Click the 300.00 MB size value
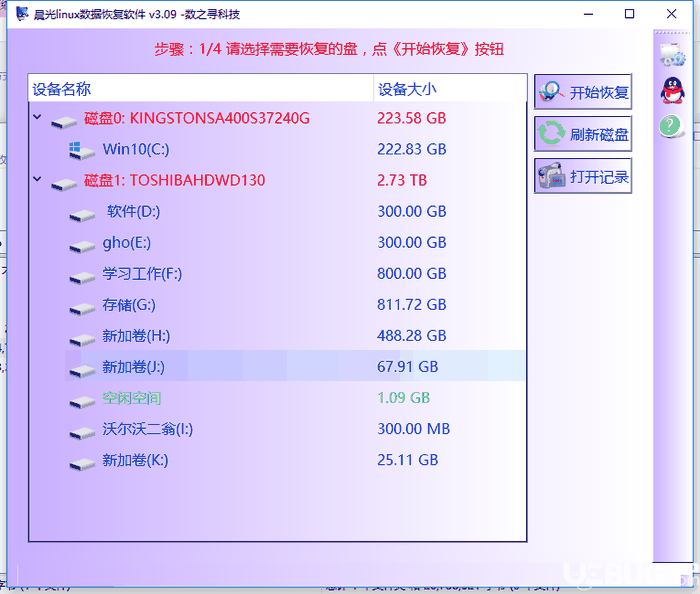The image size is (700, 594). pyautogui.click(x=414, y=429)
